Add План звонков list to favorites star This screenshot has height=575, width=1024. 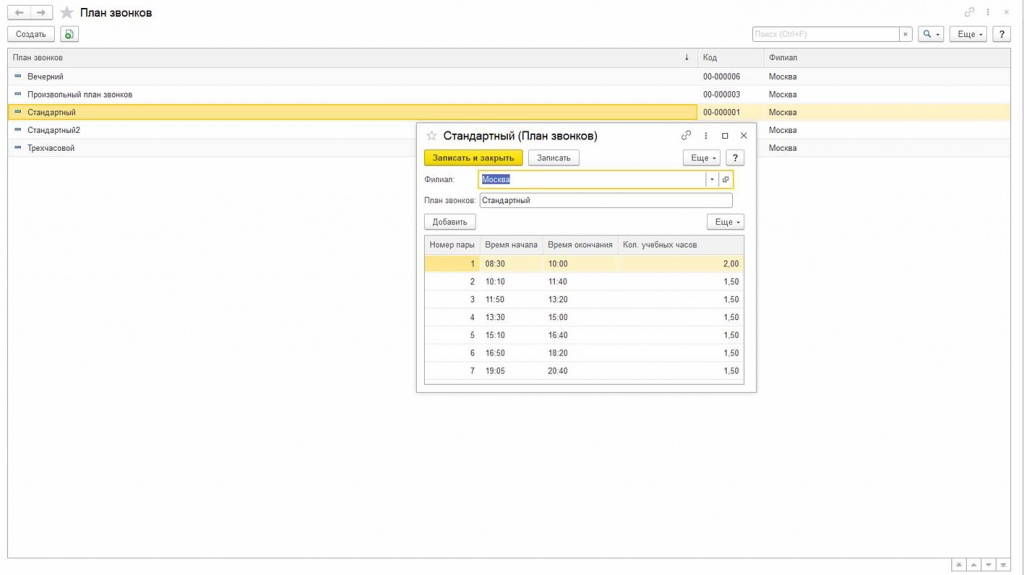coord(67,12)
